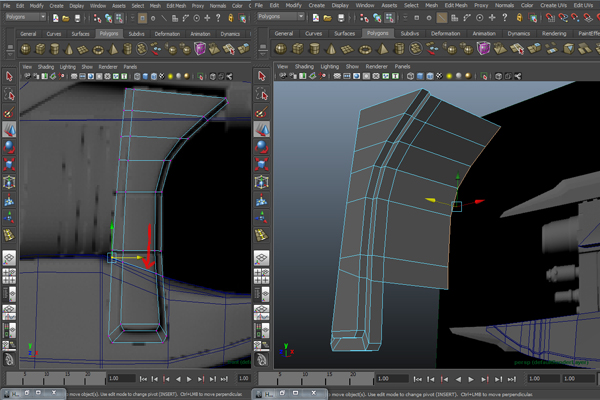Create polygon cube from left window shelf
This screenshot has width=600, height=400.
tap(40, 49)
